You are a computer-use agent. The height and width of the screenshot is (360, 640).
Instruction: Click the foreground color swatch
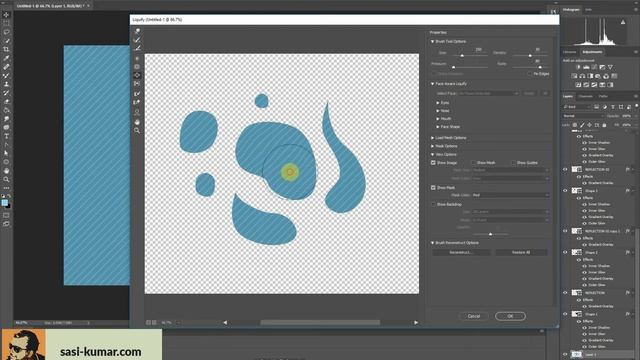click(x=4, y=202)
